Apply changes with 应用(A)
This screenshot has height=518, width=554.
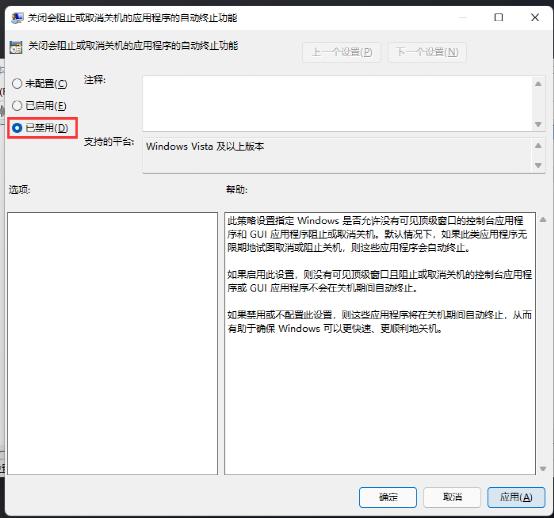(x=516, y=497)
